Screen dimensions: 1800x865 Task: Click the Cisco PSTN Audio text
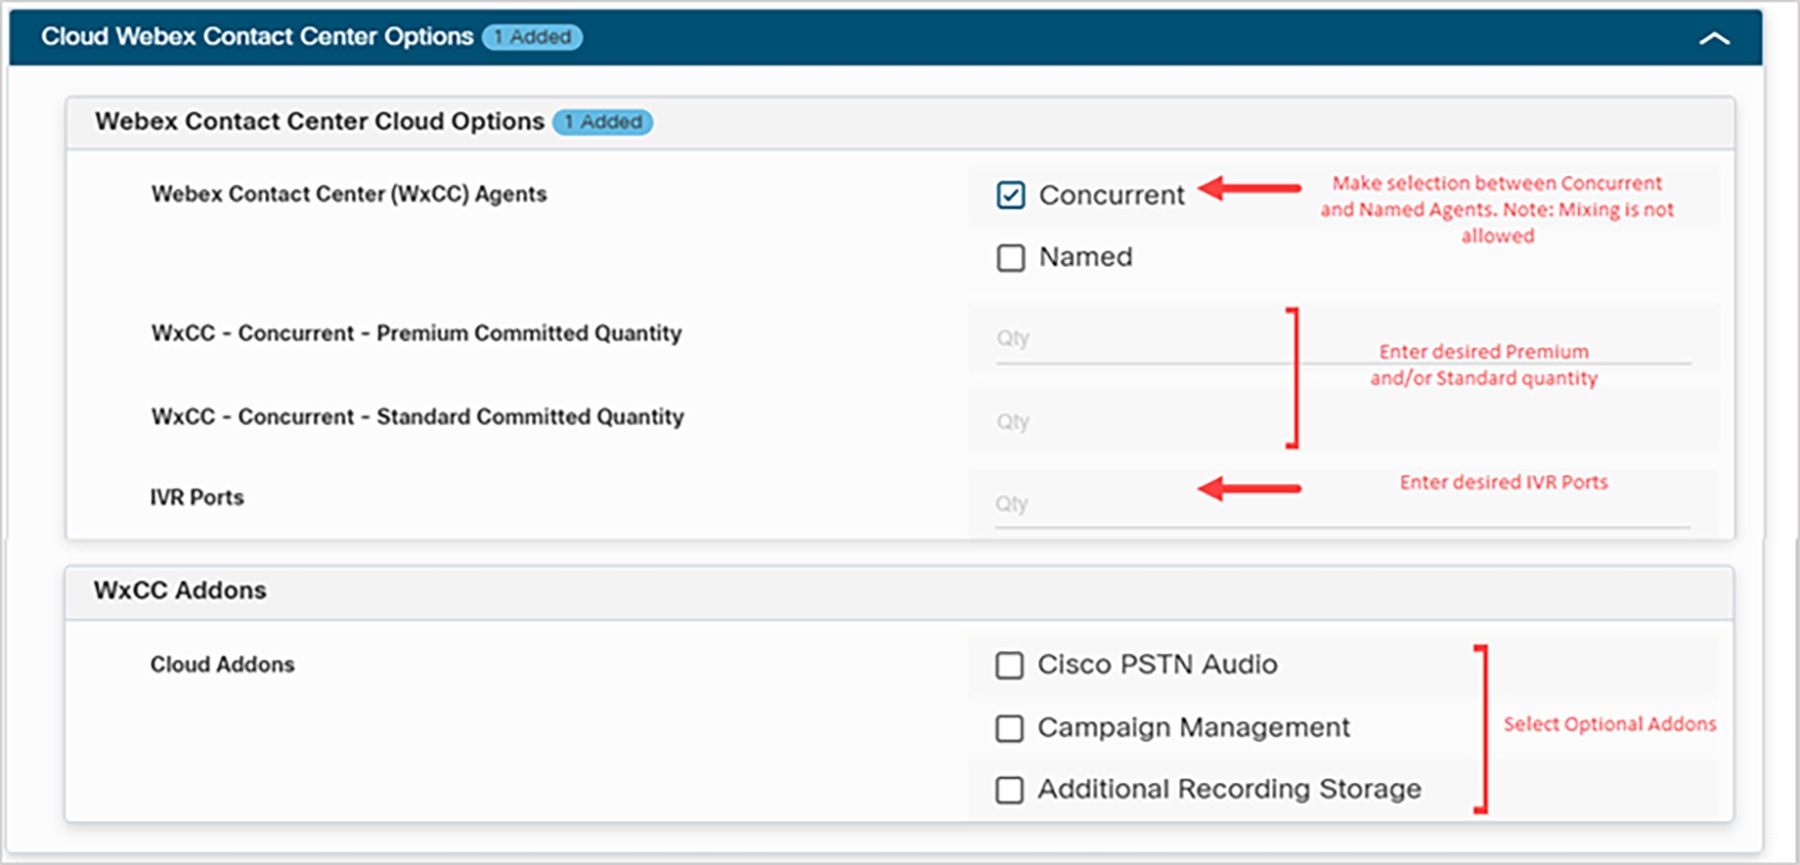tap(1157, 665)
